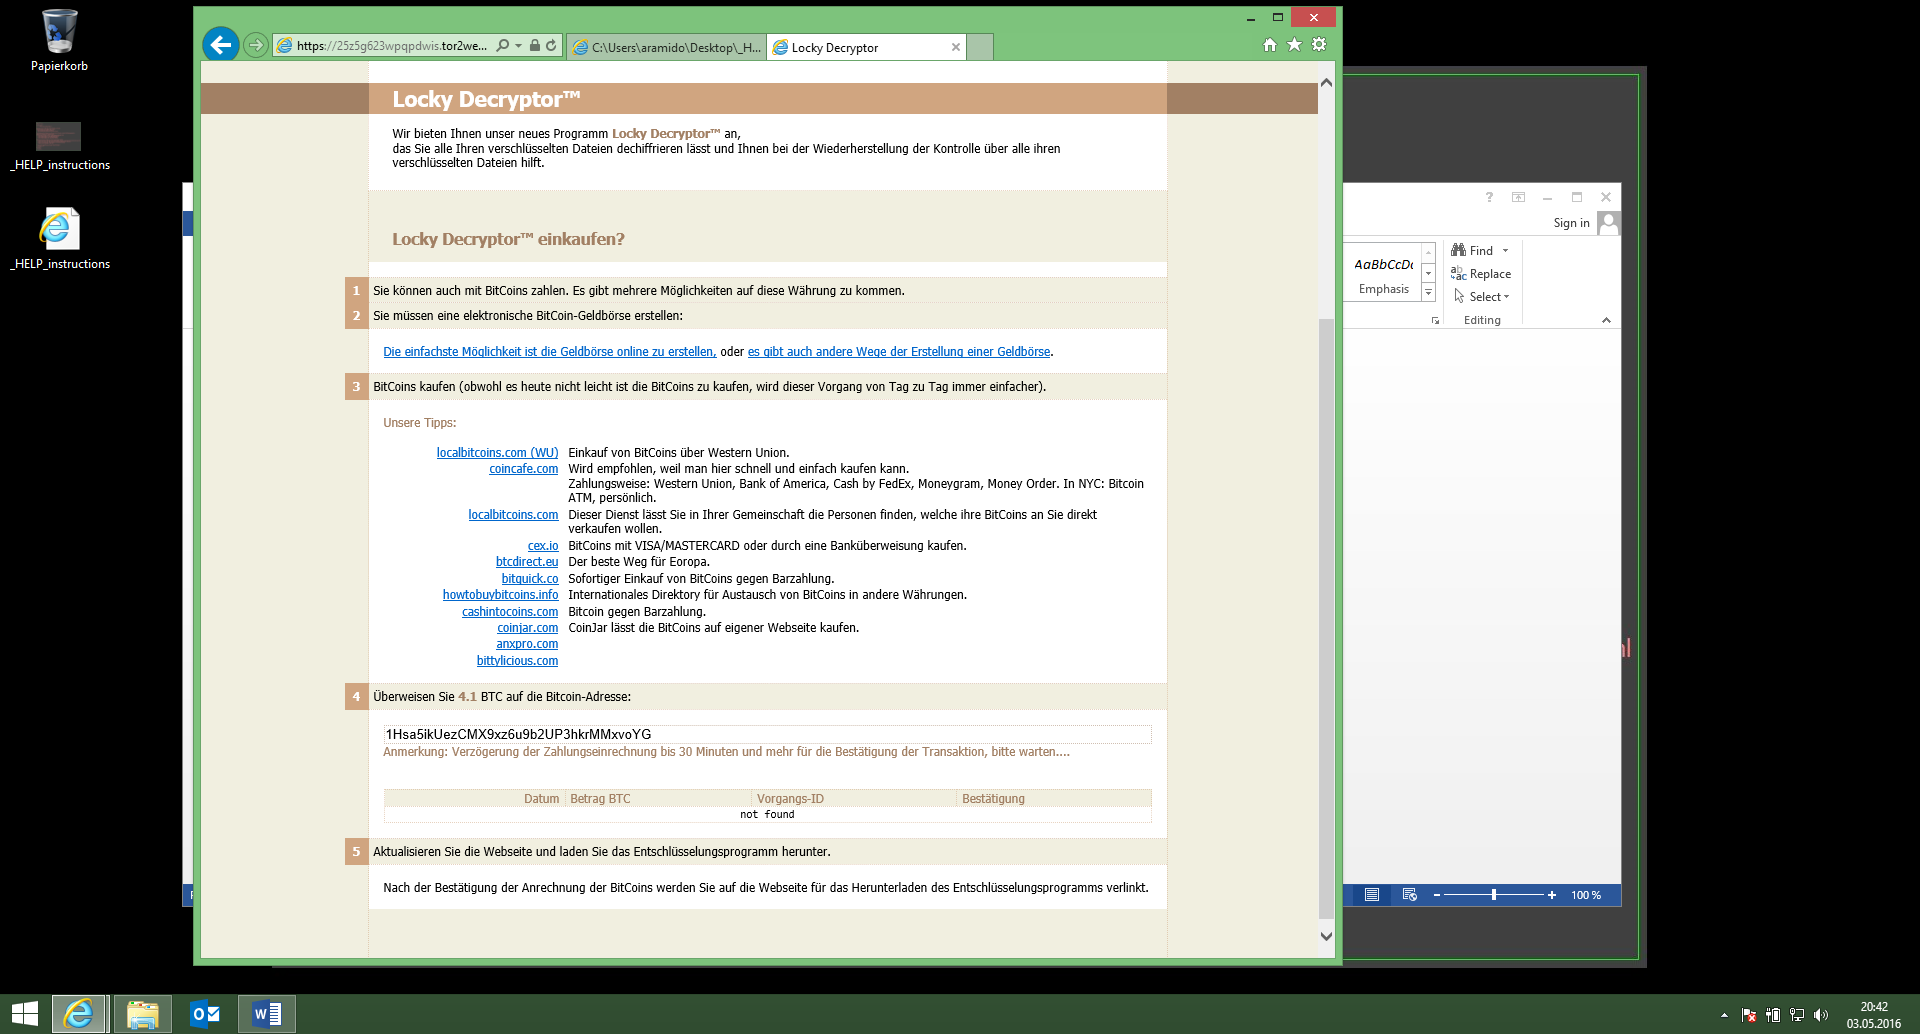This screenshot has height=1034, width=1920.
Task: Click the browser scrollbar up arrow
Action: pos(1326,83)
